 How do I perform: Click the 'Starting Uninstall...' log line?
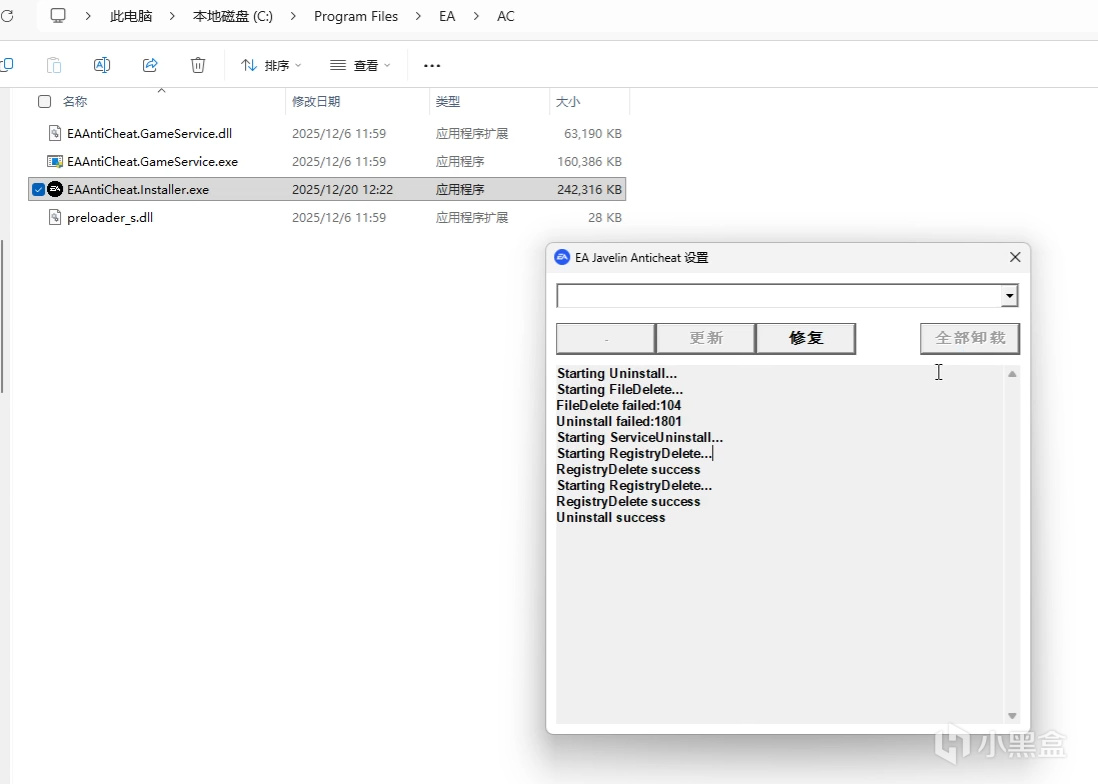(616, 373)
